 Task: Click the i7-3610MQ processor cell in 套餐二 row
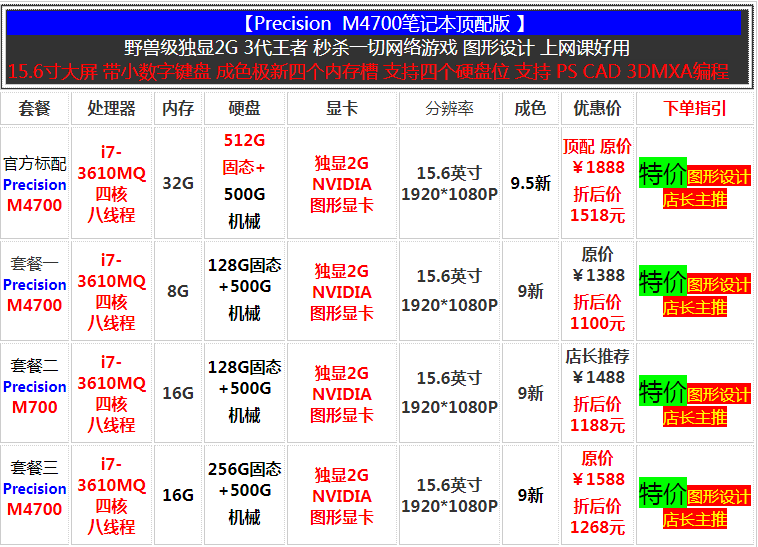point(112,393)
